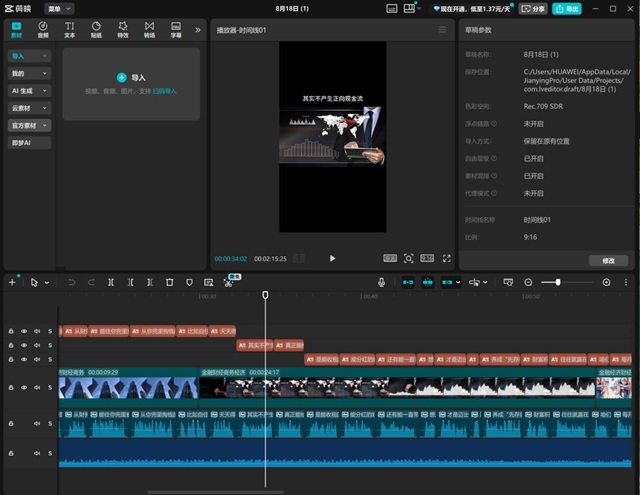Click the 导出 export button
The width and height of the screenshot is (640, 495).
coord(567,9)
